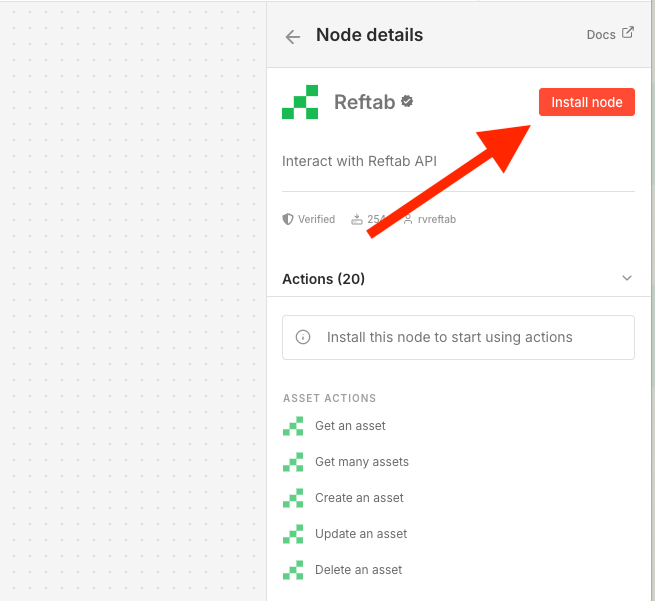Click the Install node button
655x601 pixels.
click(586, 102)
